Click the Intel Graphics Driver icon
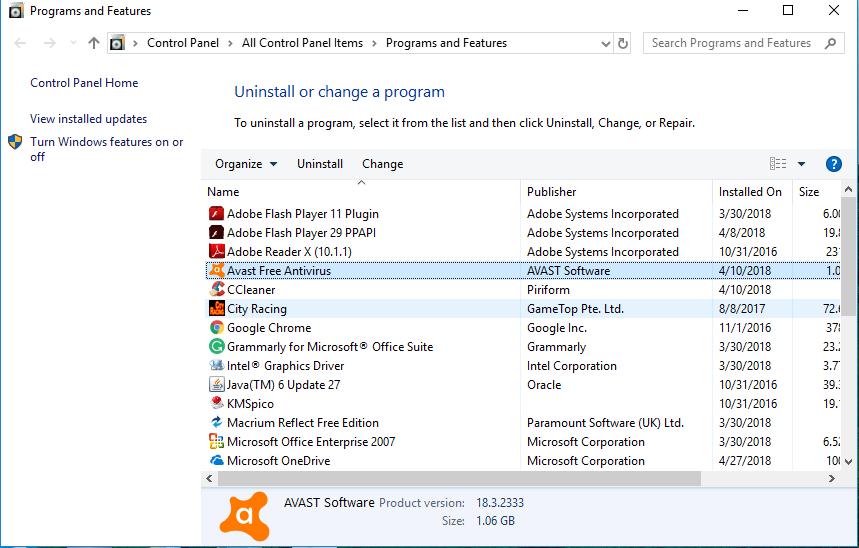This screenshot has height=548, width=859. (x=216, y=366)
